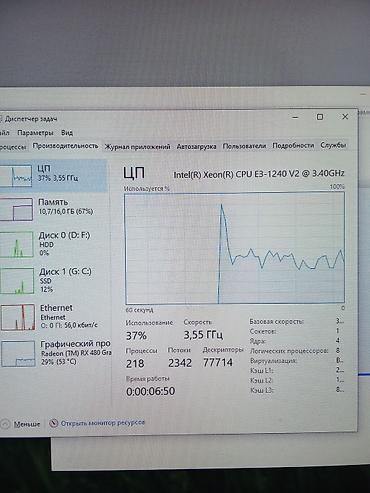Click the Дескрипторы 77714 value
The width and height of the screenshot is (370, 493).
point(218,362)
